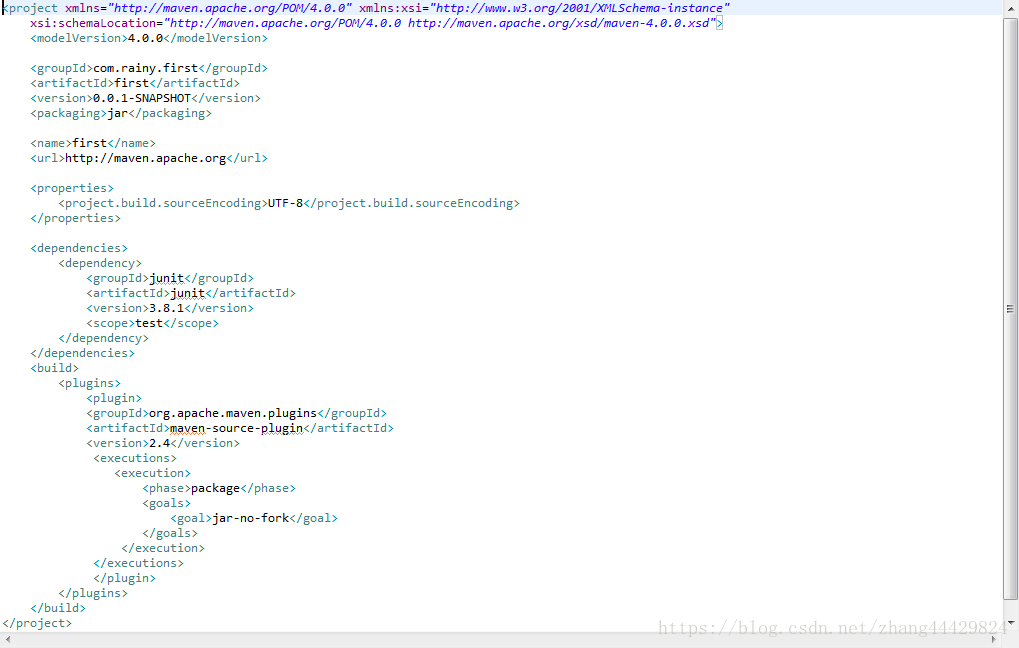Click the name element value first
Viewport: 1019px width, 648px height.
90,143
